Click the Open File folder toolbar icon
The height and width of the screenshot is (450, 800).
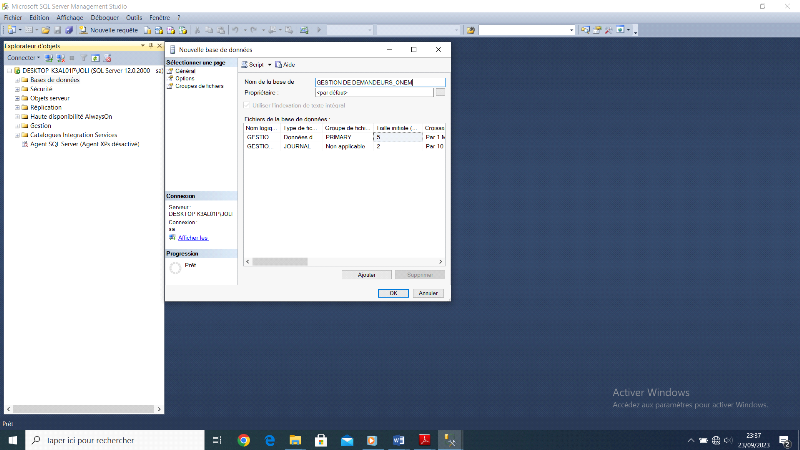coord(45,30)
